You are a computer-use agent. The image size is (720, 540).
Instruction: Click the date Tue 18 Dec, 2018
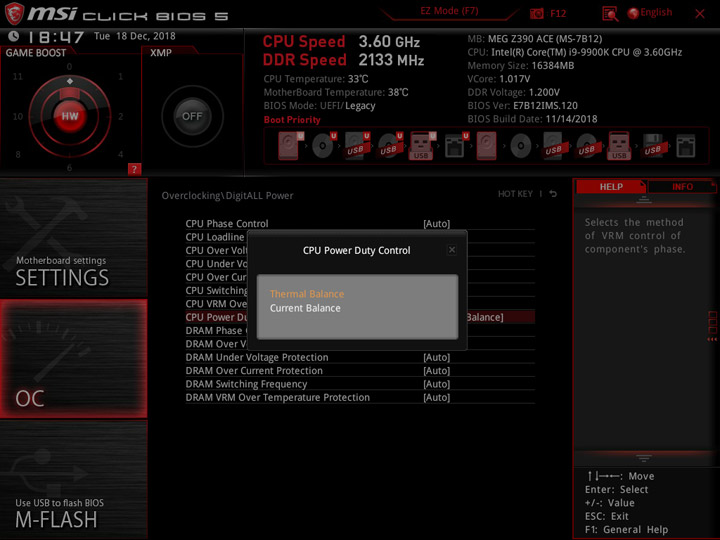click(135, 36)
